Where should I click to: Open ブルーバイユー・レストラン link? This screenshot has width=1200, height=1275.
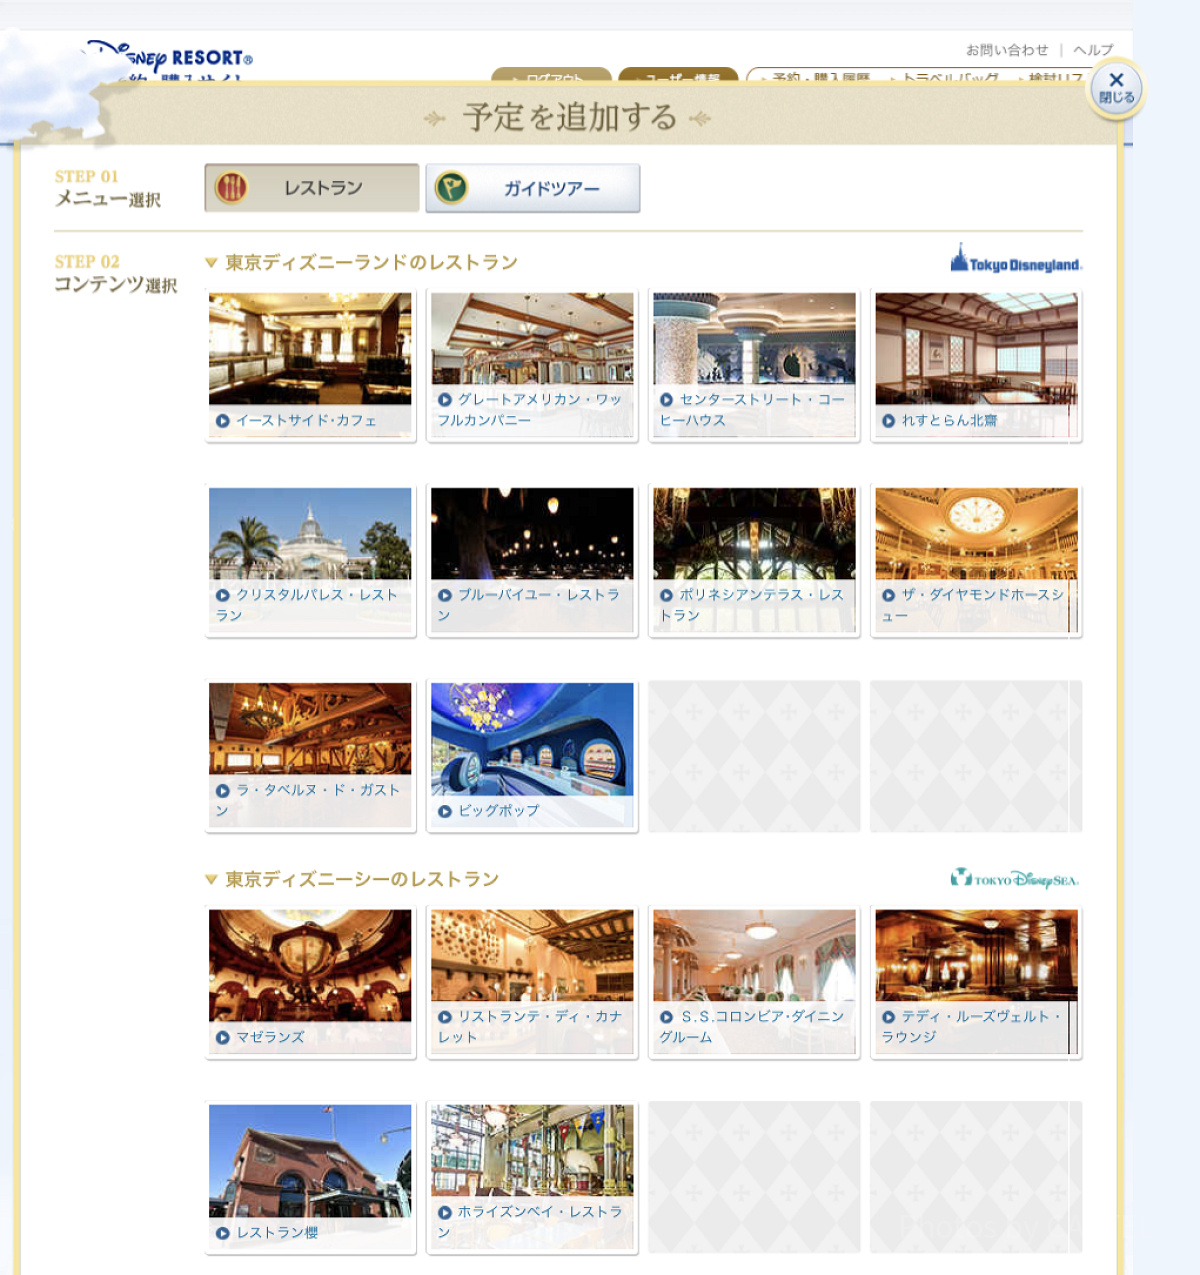click(529, 605)
